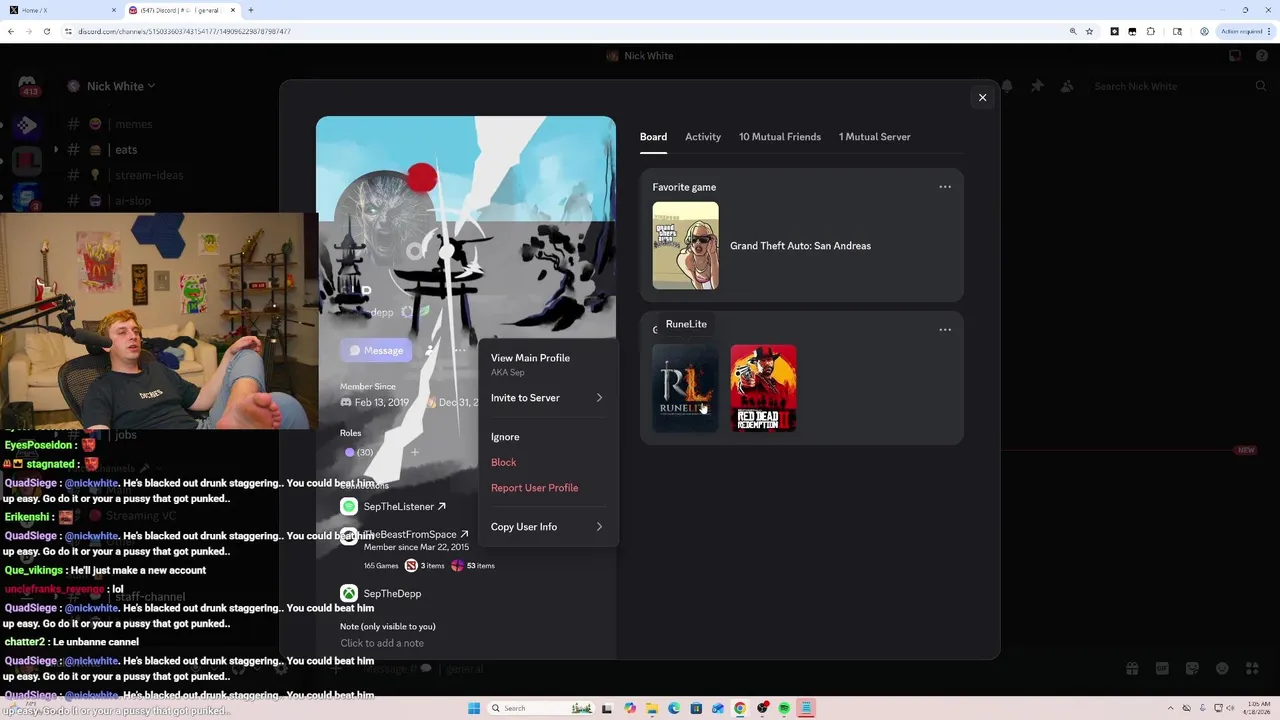Bookmark this page with star icon
The height and width of the screenshot is (720, 1280).
click(1090, 31)
